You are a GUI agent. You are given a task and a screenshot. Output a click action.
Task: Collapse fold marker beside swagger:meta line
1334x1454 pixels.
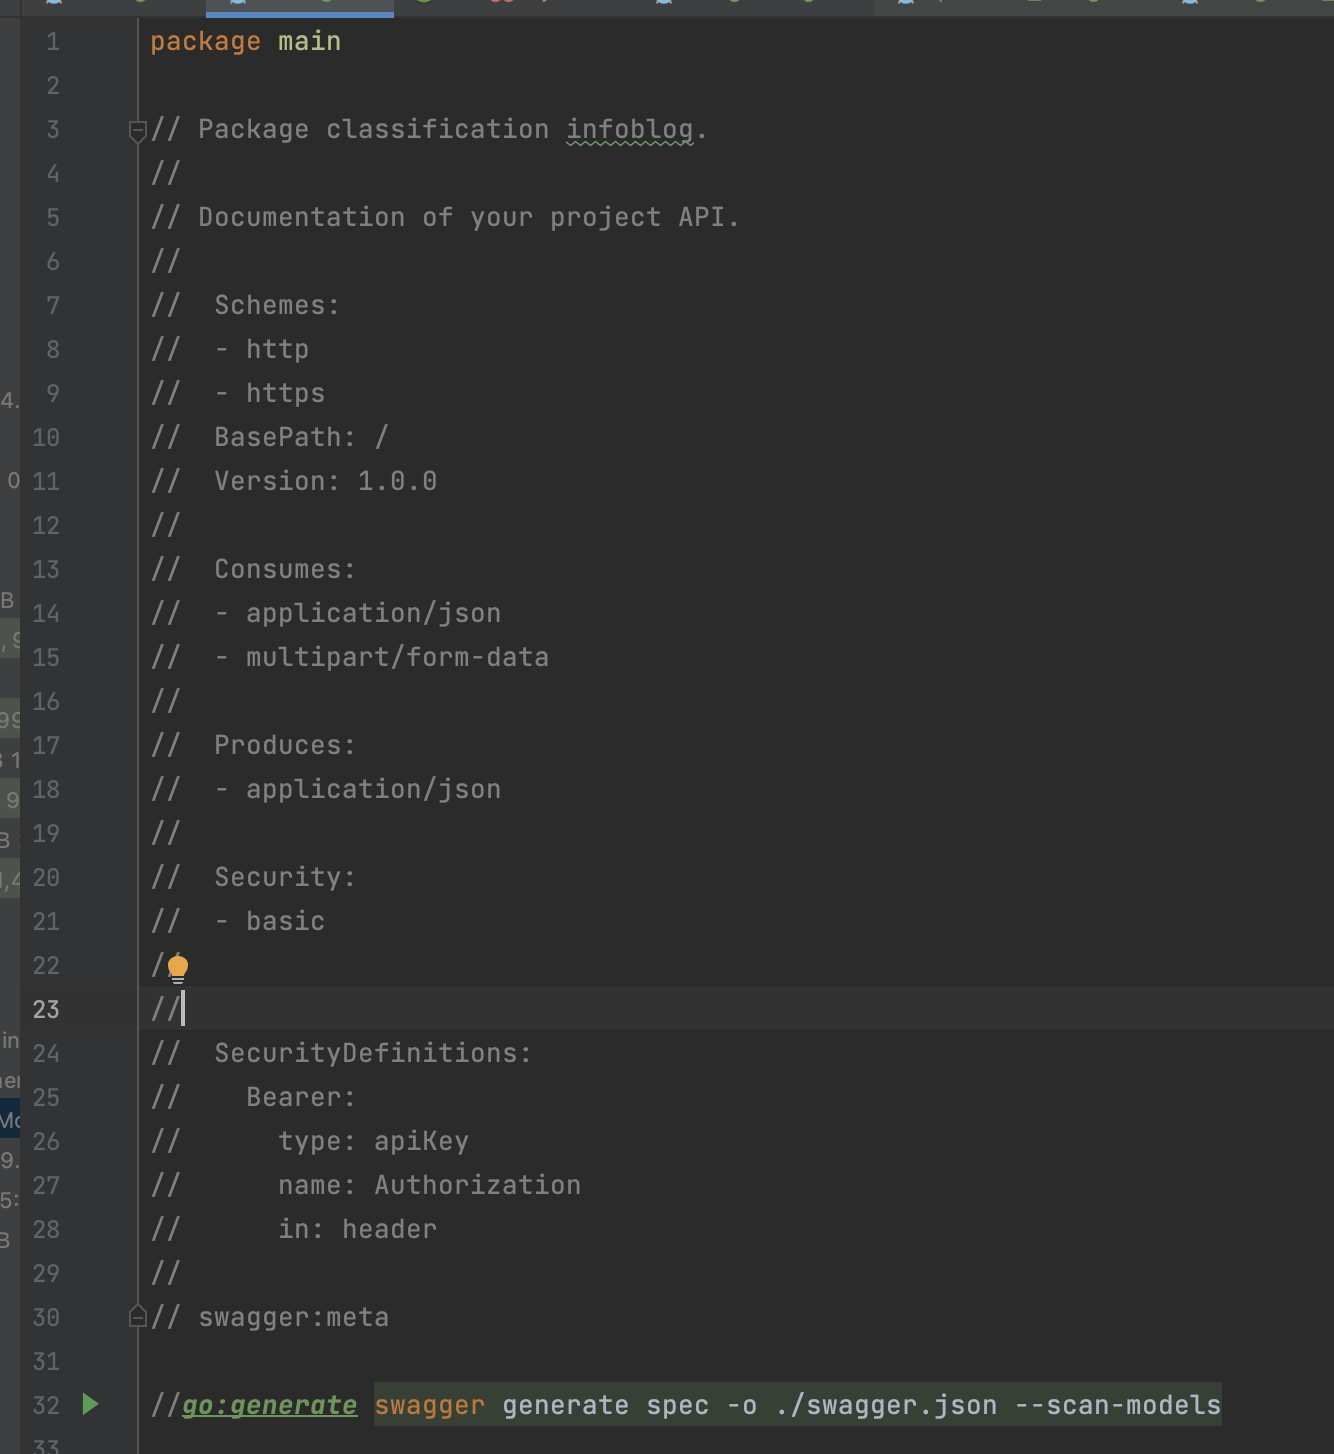[138, 1317]
